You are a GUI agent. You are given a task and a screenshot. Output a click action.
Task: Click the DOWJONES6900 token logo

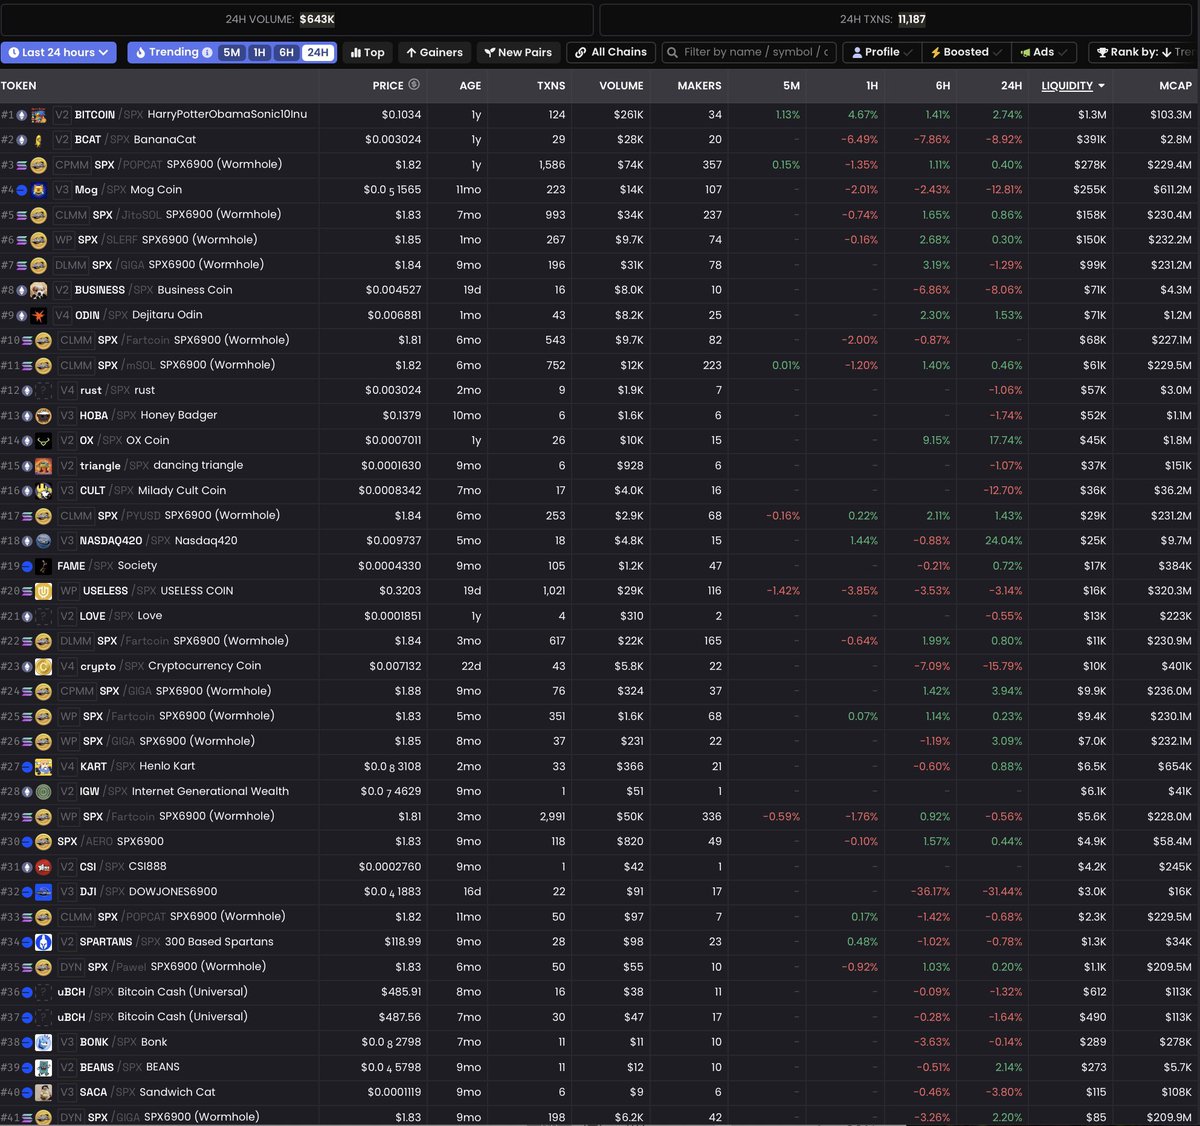tap(43, 892)
